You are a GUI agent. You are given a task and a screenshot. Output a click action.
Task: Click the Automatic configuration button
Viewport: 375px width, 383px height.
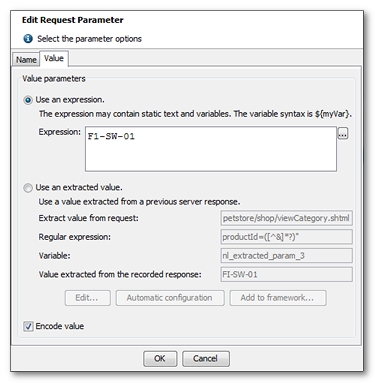[x=170, y=298]
